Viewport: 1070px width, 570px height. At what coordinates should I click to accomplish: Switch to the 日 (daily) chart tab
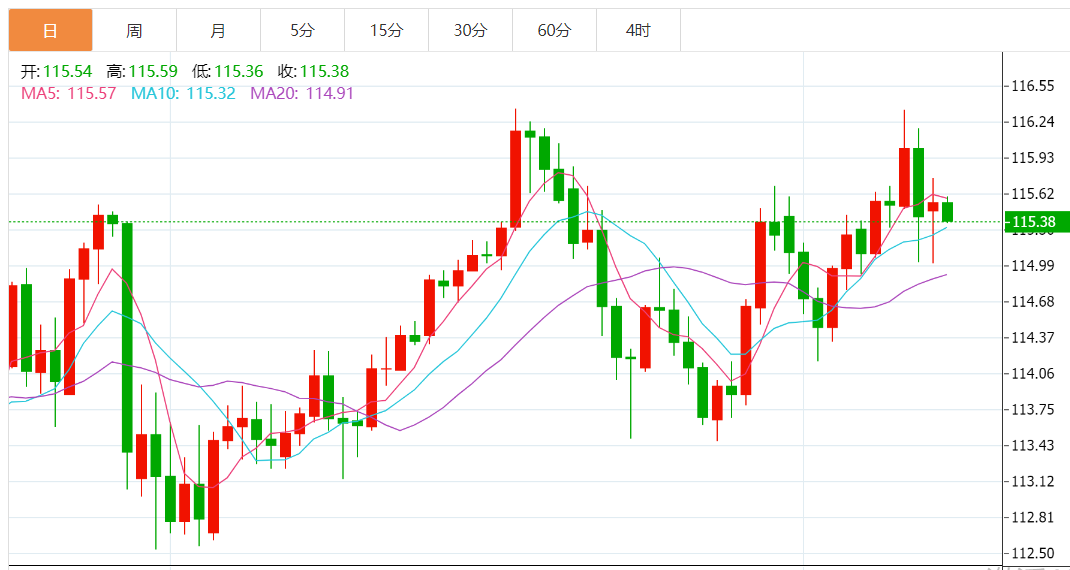pyautogui.click(x=50, y=31)
